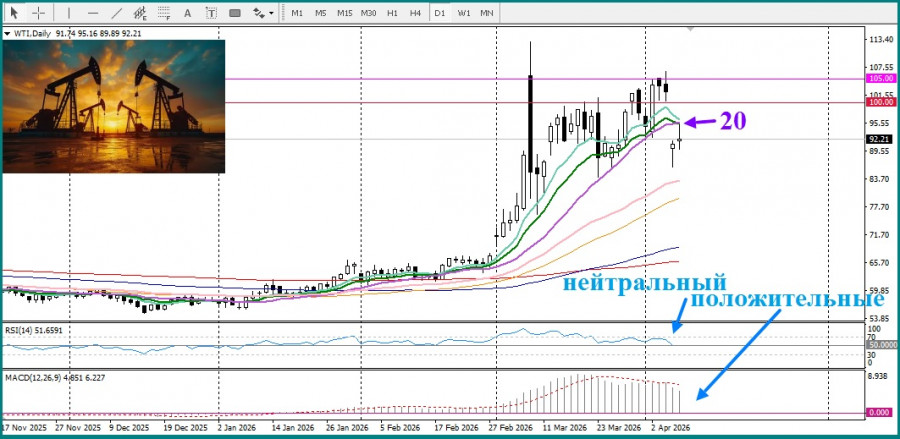Image resolution: width=900 pixels, height=439 pixels.
Task: Switch to MN monthly timeframe
Action: point(487,13)
